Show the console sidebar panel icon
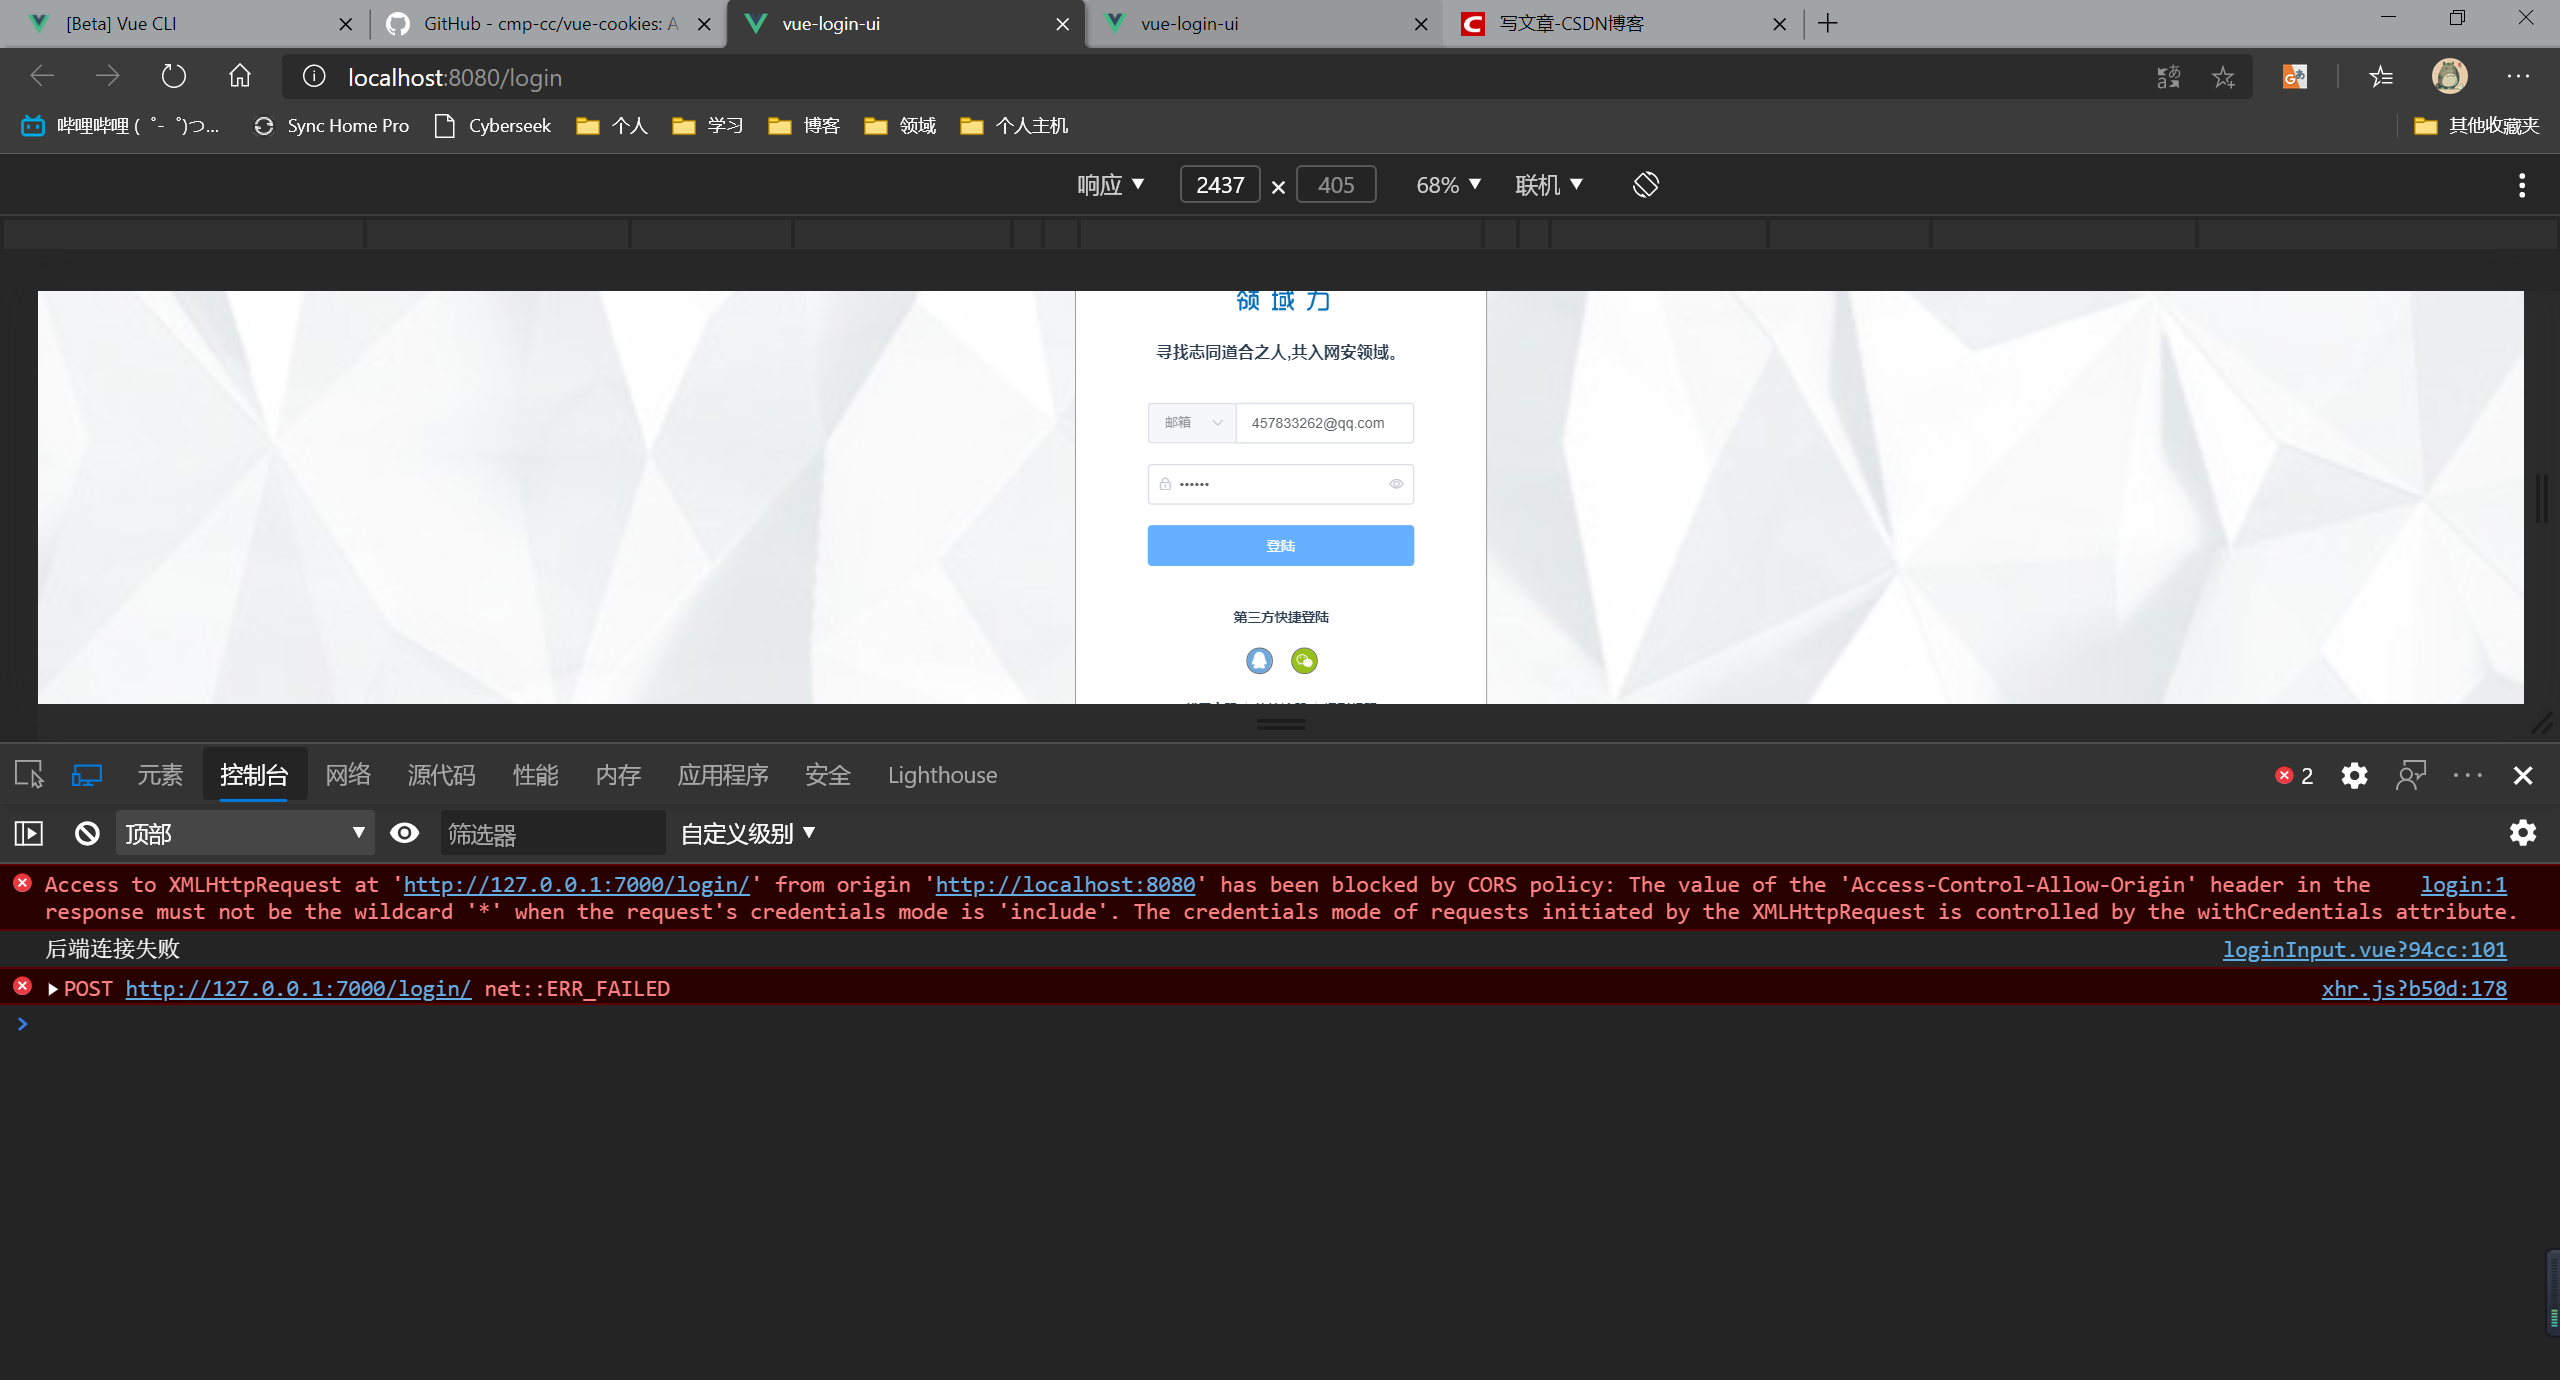This screenshot has height=1380, width=2560. point(29,833)
